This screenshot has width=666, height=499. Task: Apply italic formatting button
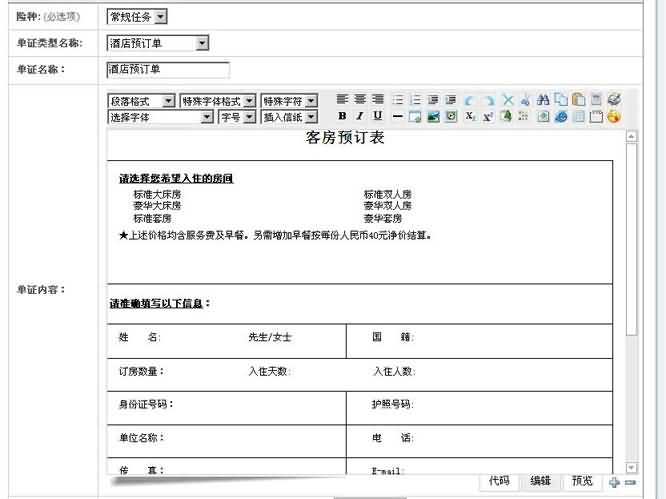pos(360,117)
